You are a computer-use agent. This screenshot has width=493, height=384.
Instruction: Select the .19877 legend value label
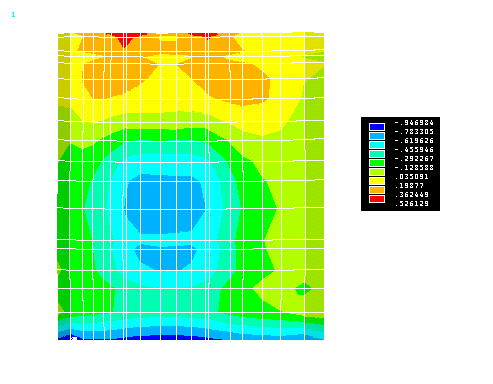[x=409, y=186]
